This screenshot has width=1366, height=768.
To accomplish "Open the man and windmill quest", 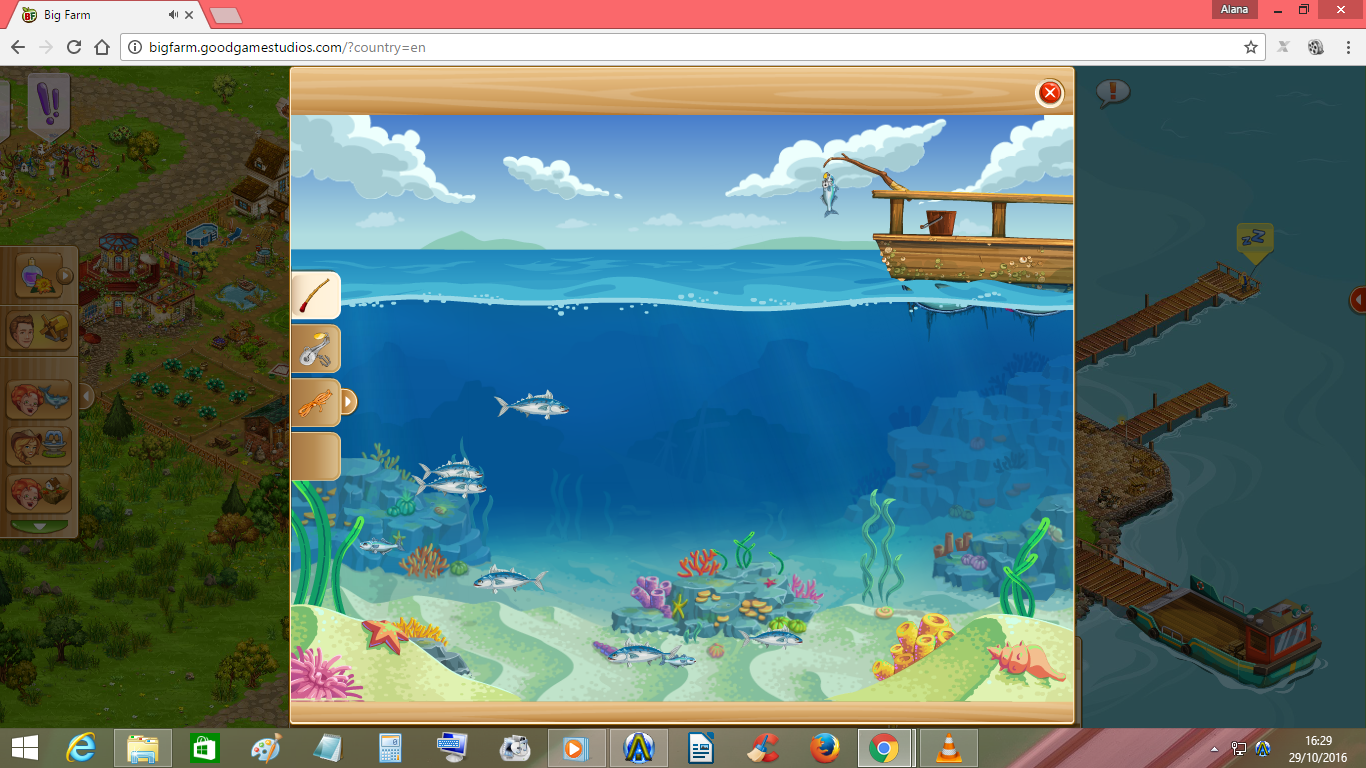I will click(40, 330).
